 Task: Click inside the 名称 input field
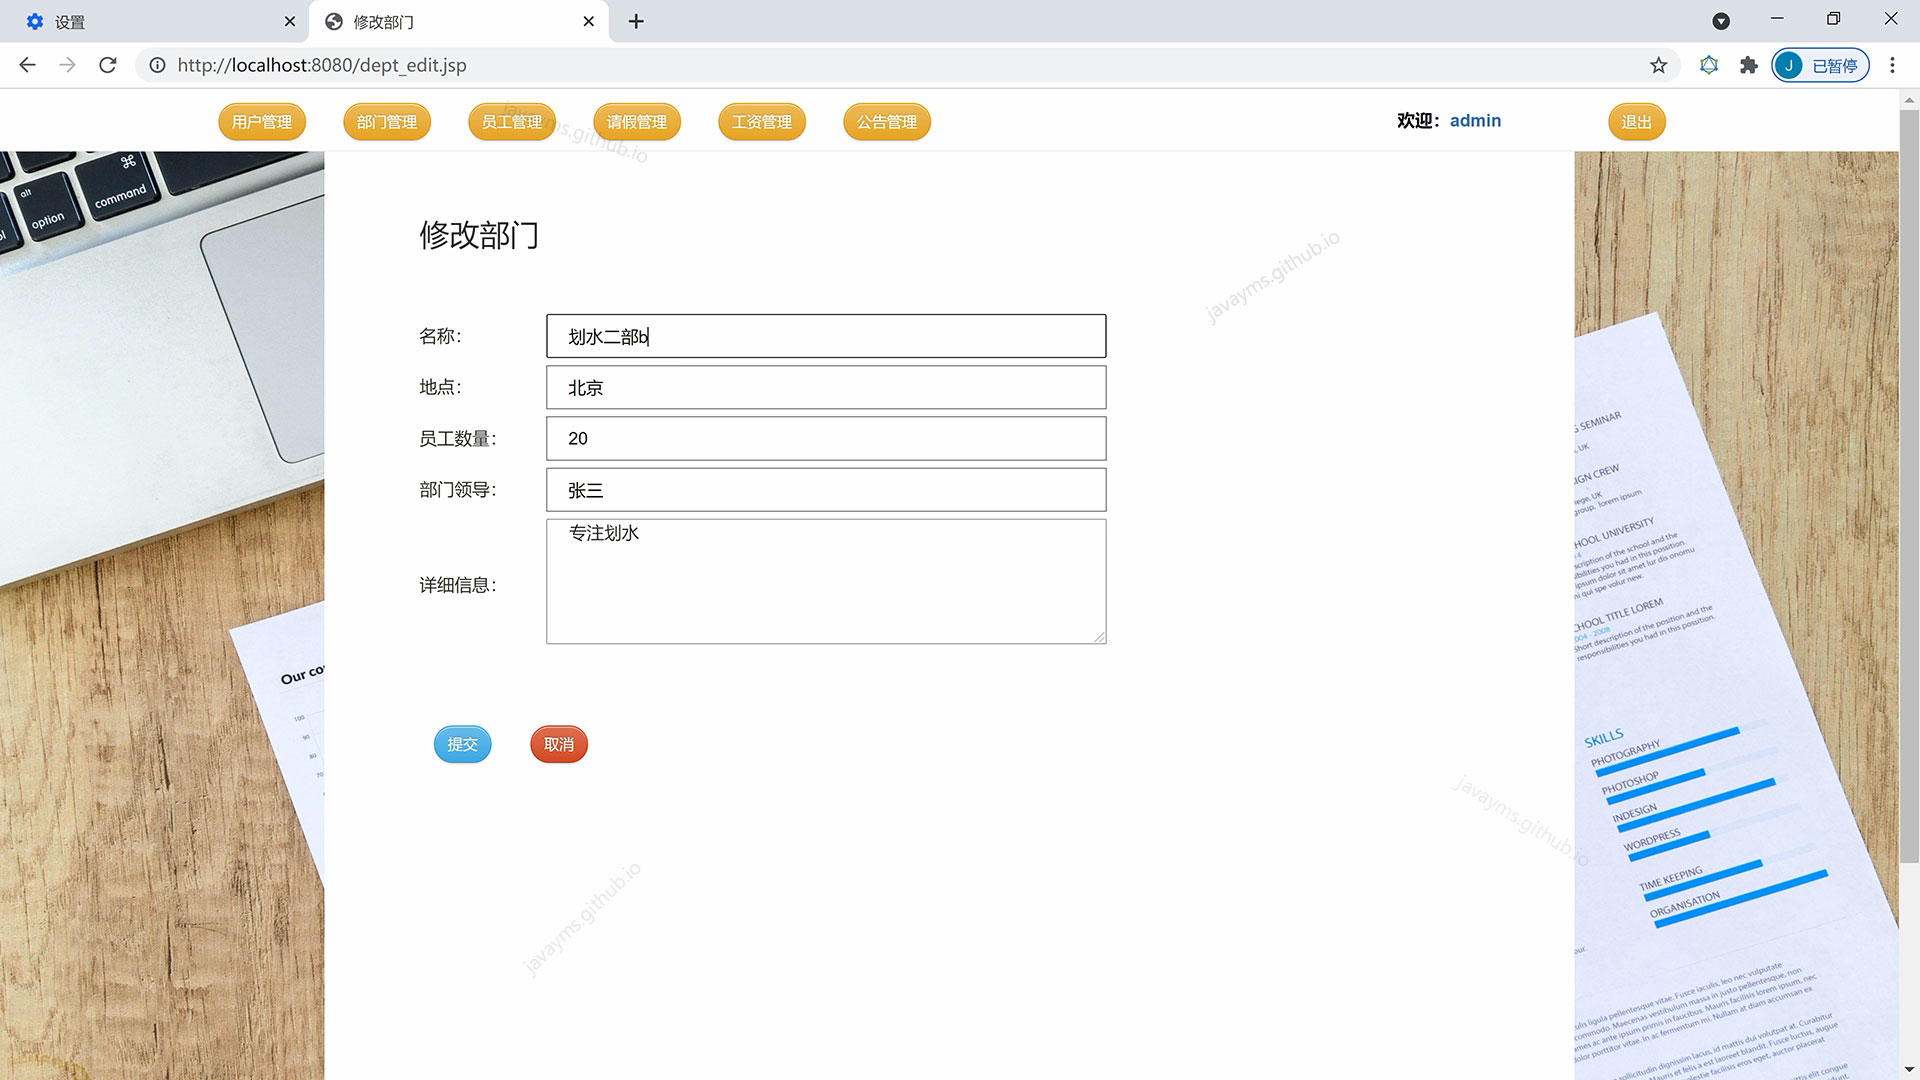click(x=825, y=336)
